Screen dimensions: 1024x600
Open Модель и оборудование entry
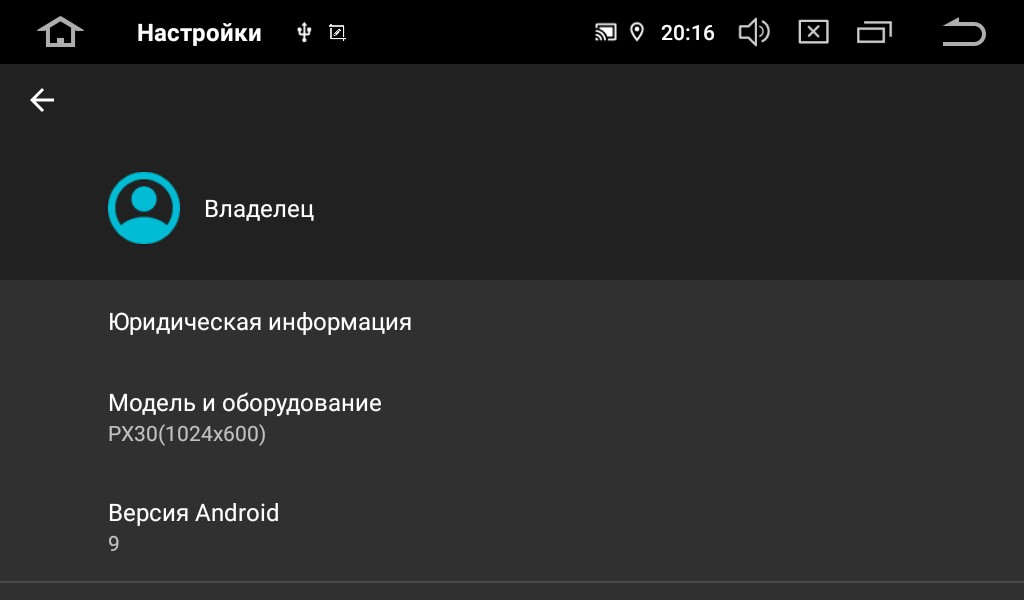coord(512,417)
